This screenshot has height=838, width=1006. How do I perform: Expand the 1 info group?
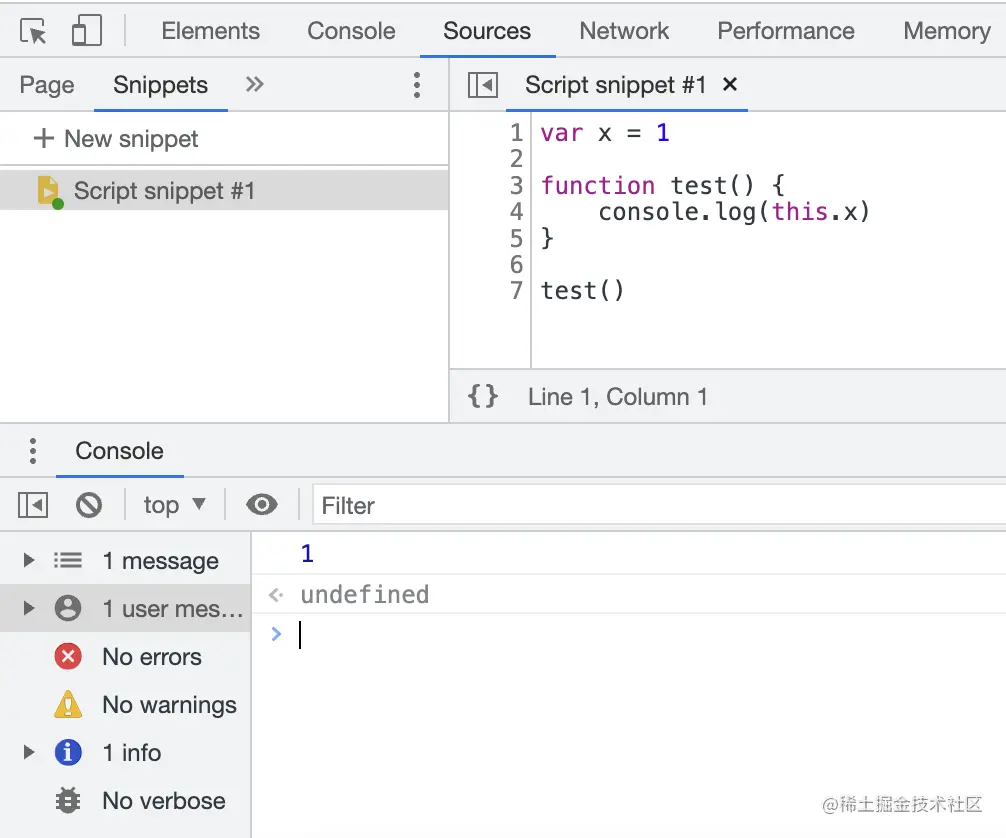(28, 752)
